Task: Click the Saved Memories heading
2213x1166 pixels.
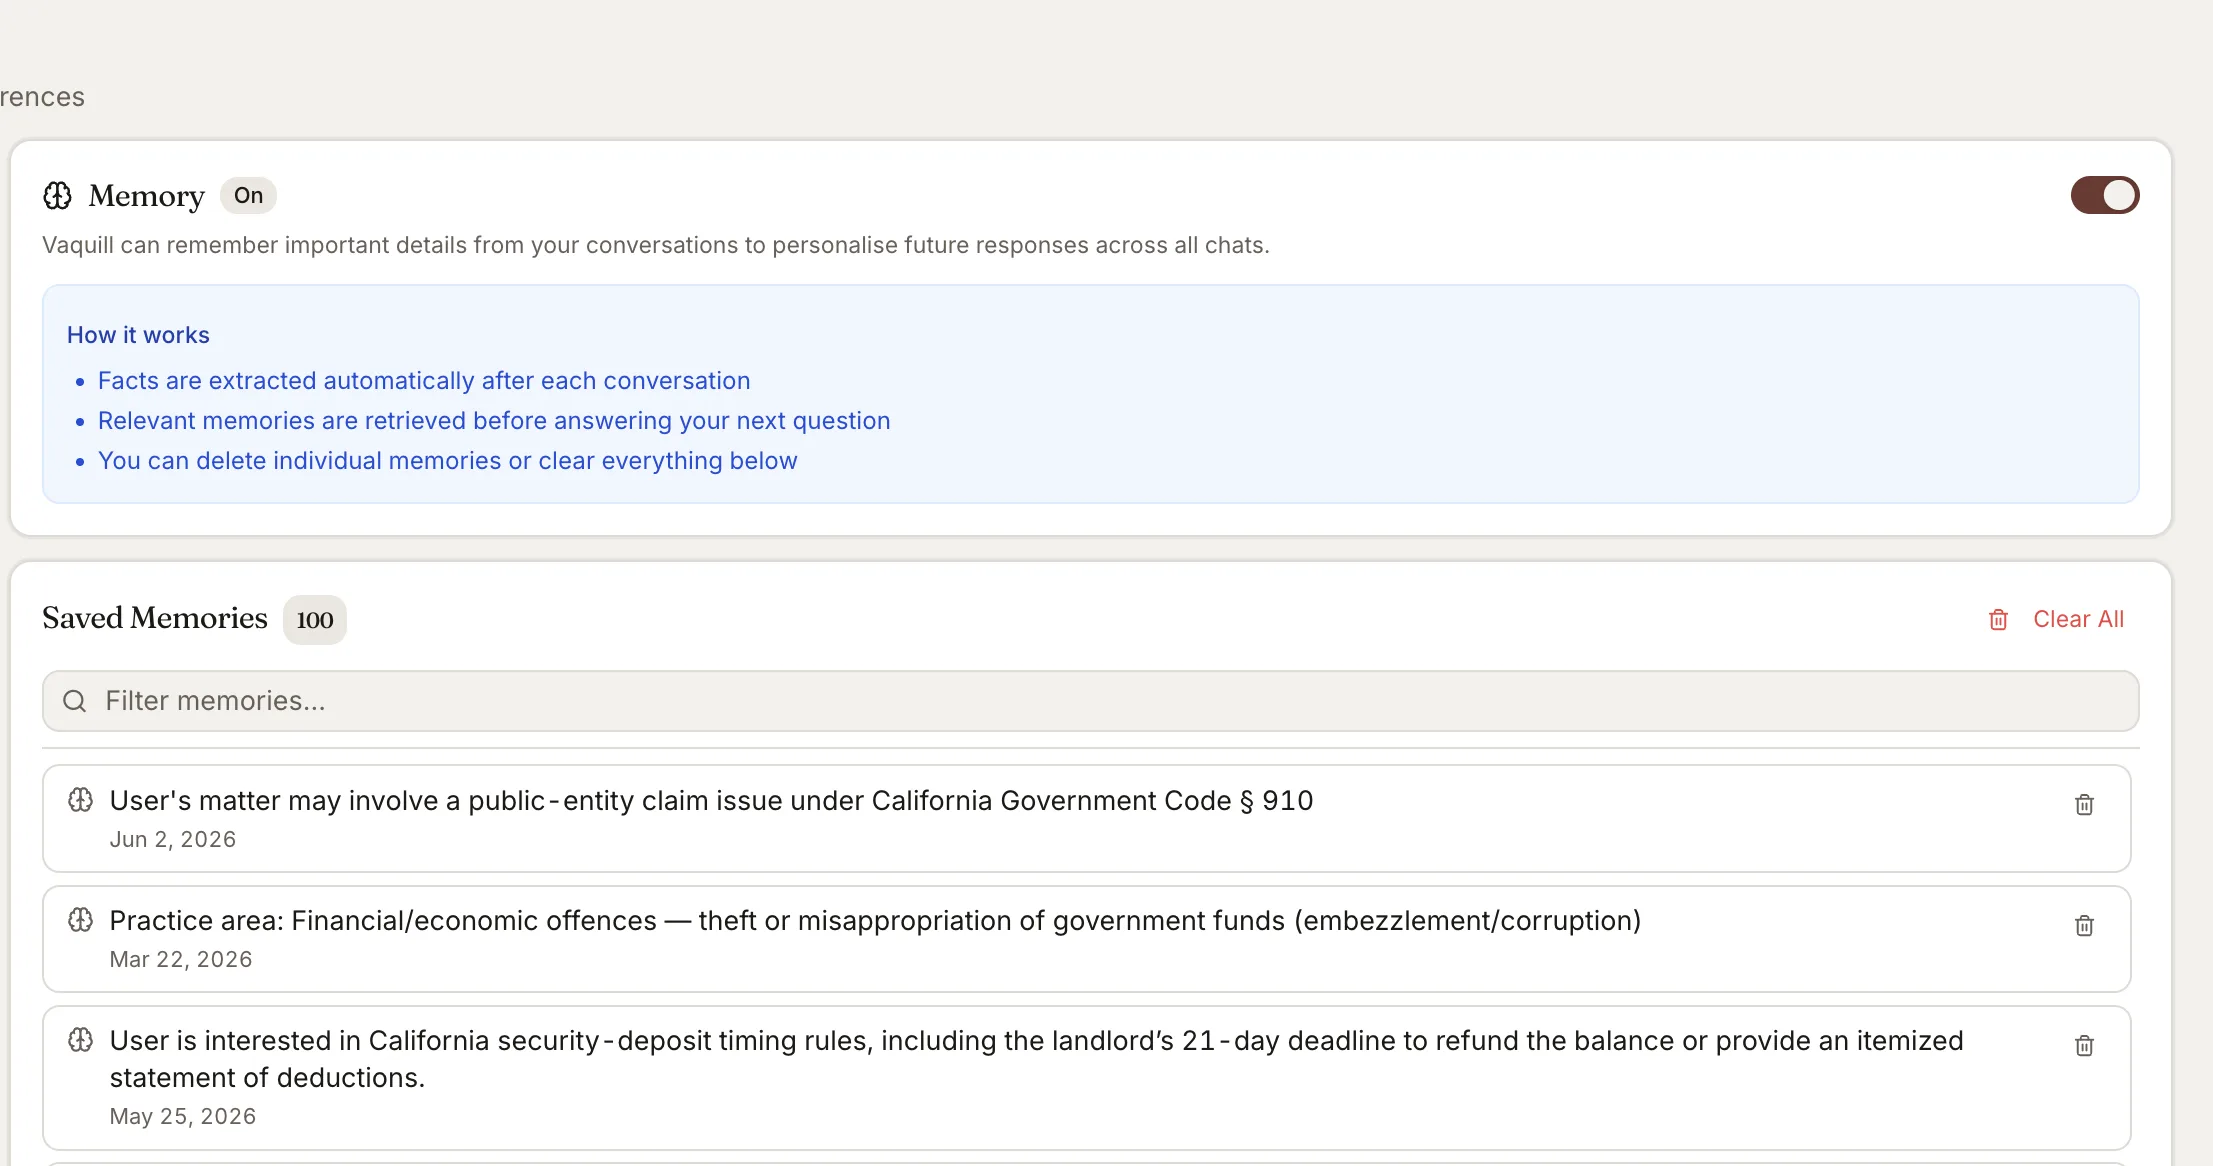Action: [155, 618]
